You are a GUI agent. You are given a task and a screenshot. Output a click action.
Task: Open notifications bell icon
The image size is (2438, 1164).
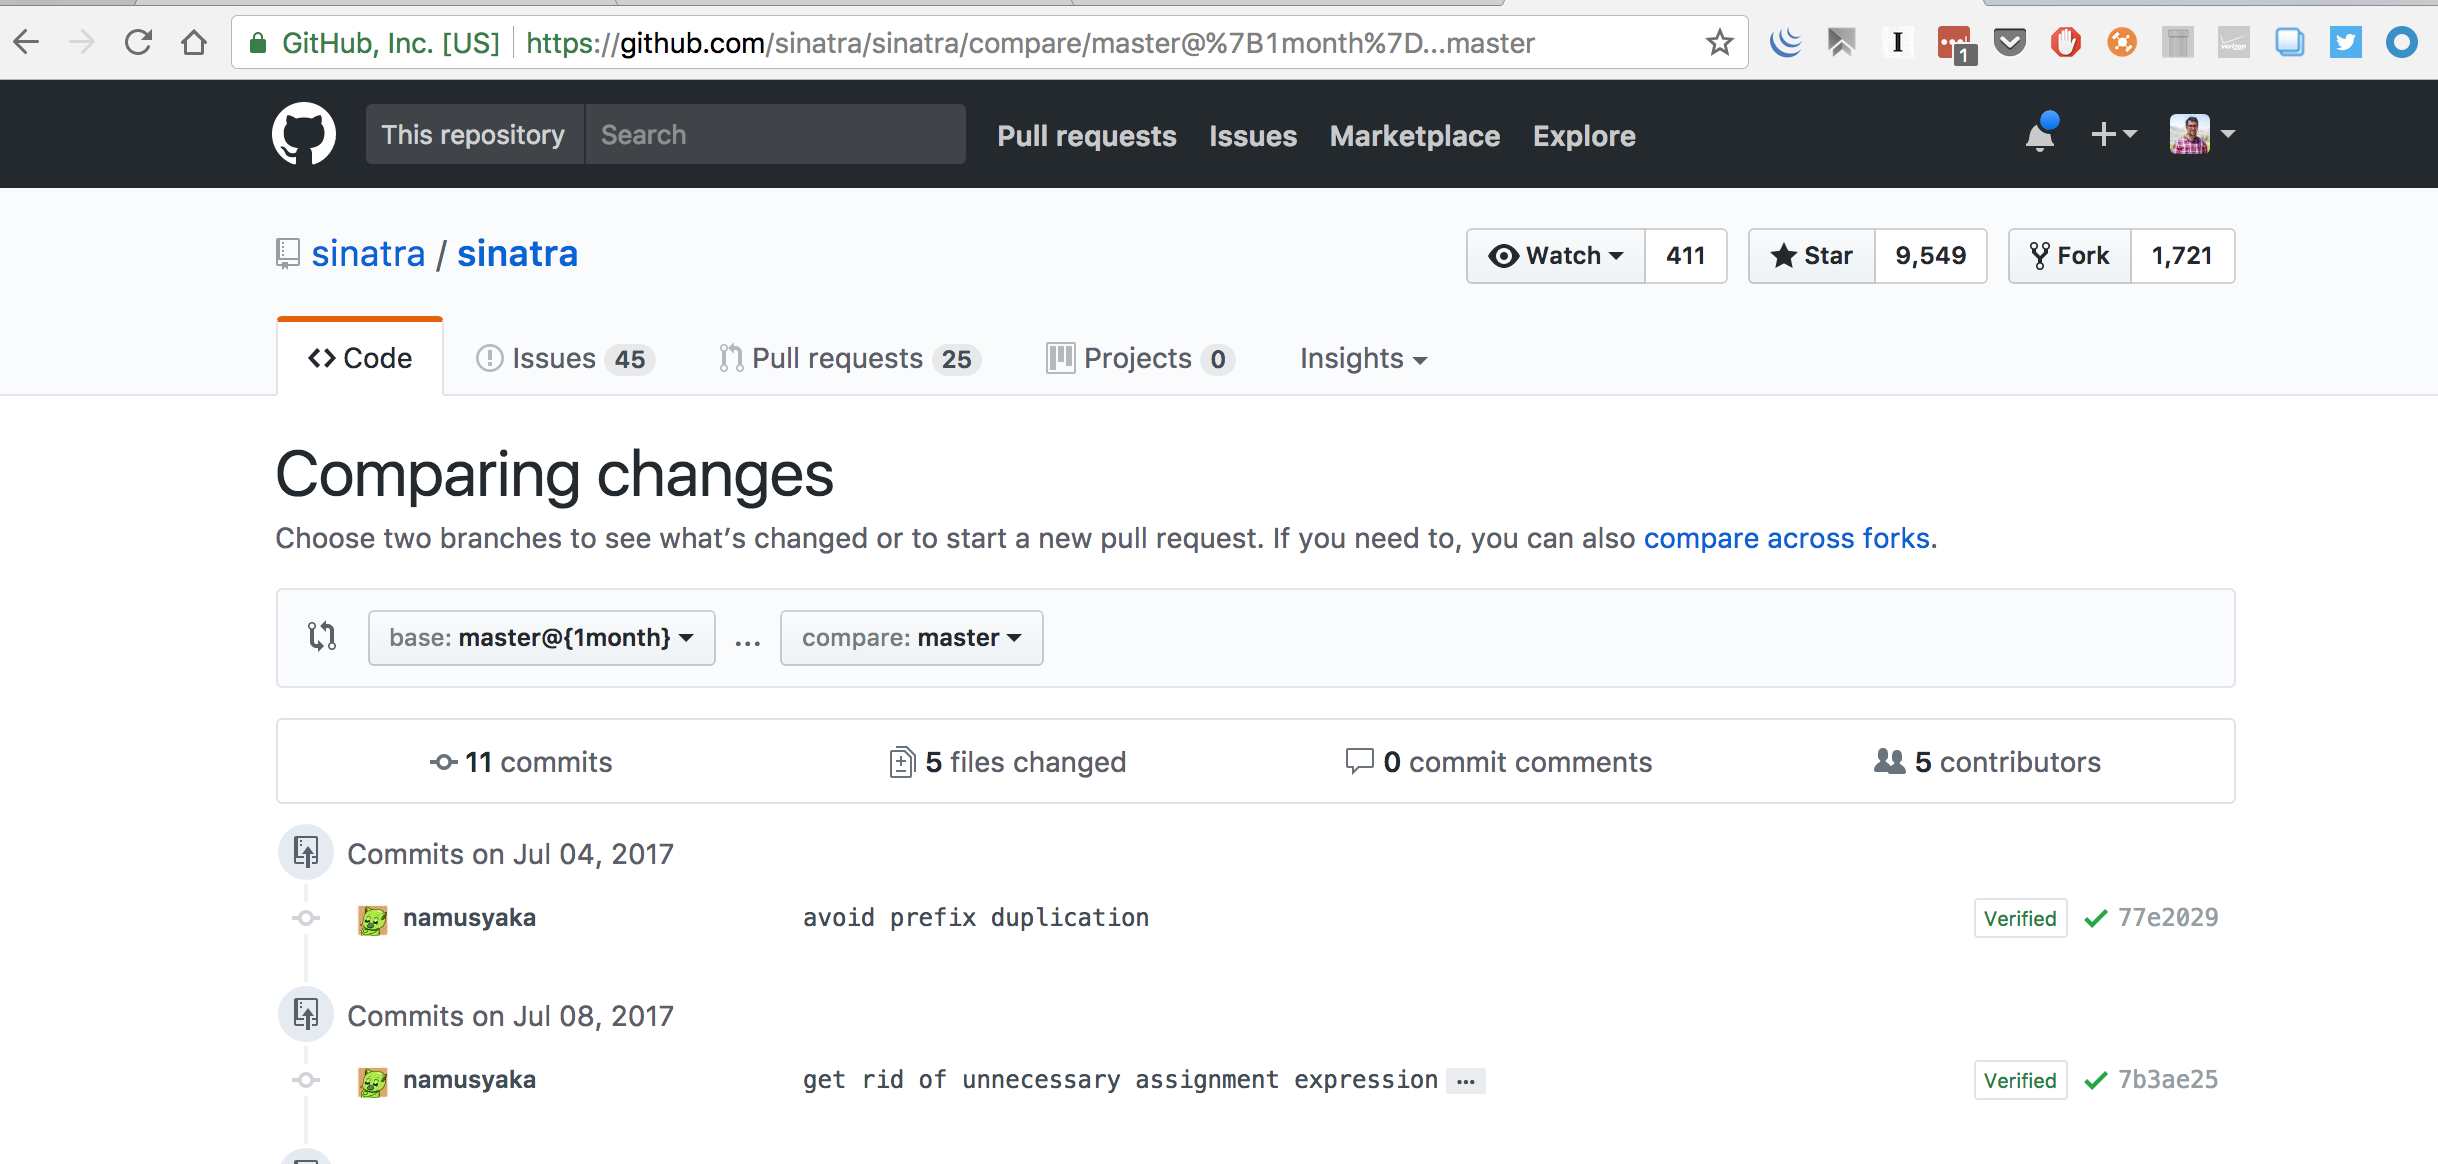tap(2040, 134)
